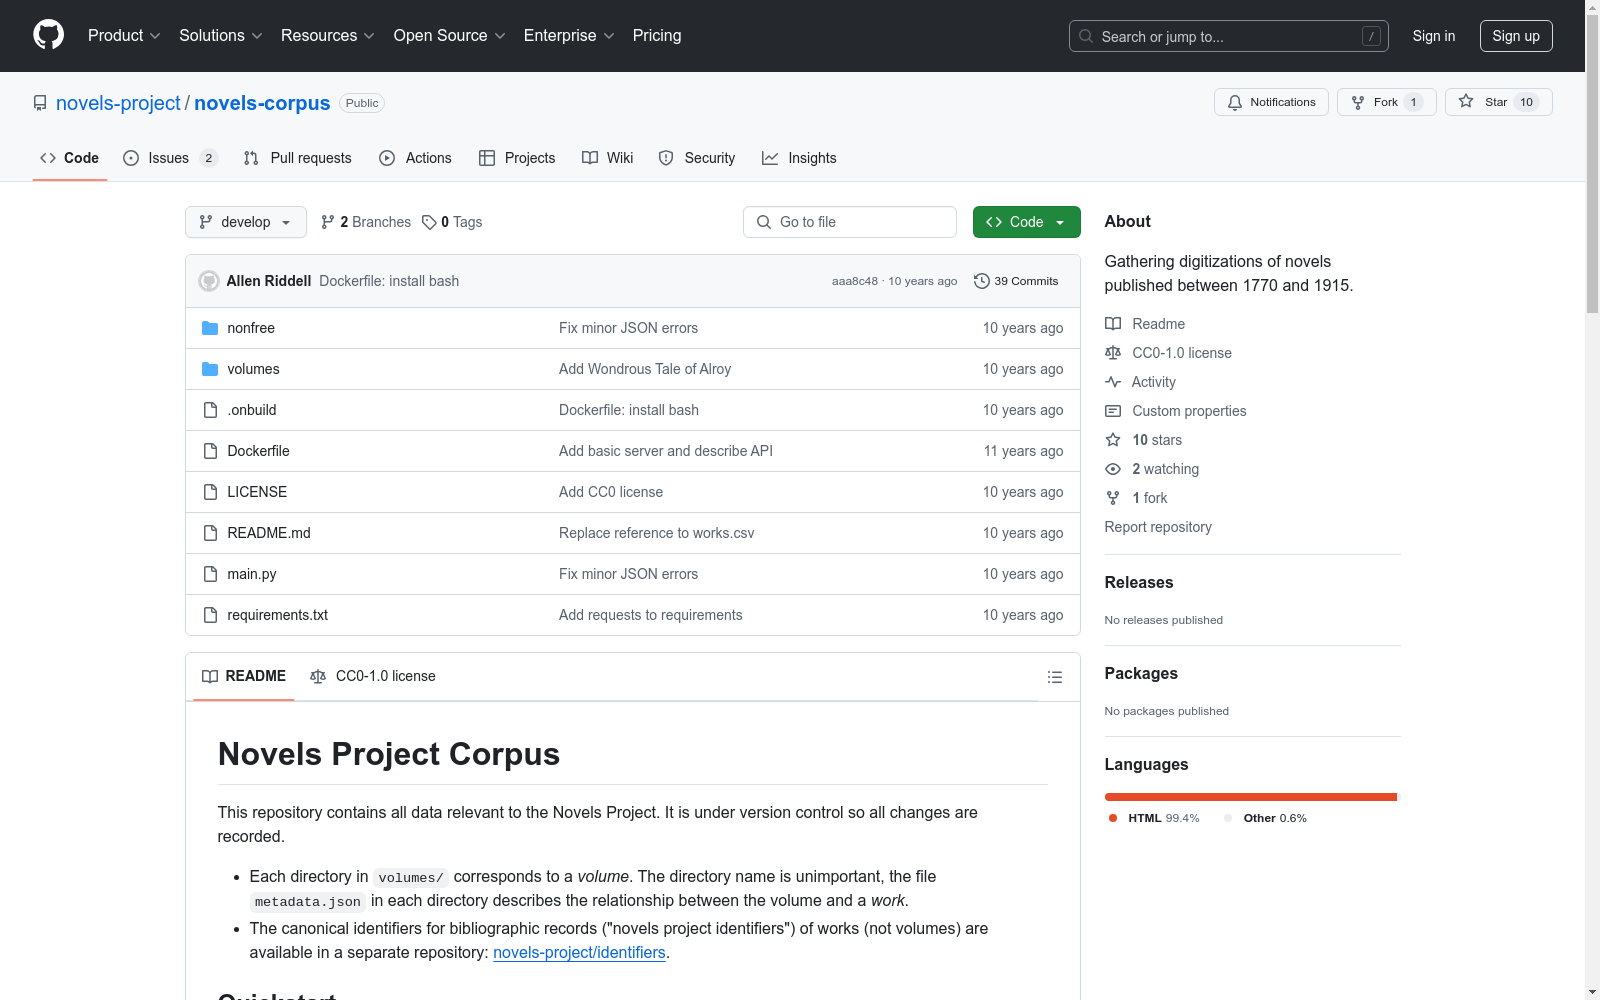Open the nonfree folder icon
Screen dimensions: 1600x1000
tap(210, 328)
